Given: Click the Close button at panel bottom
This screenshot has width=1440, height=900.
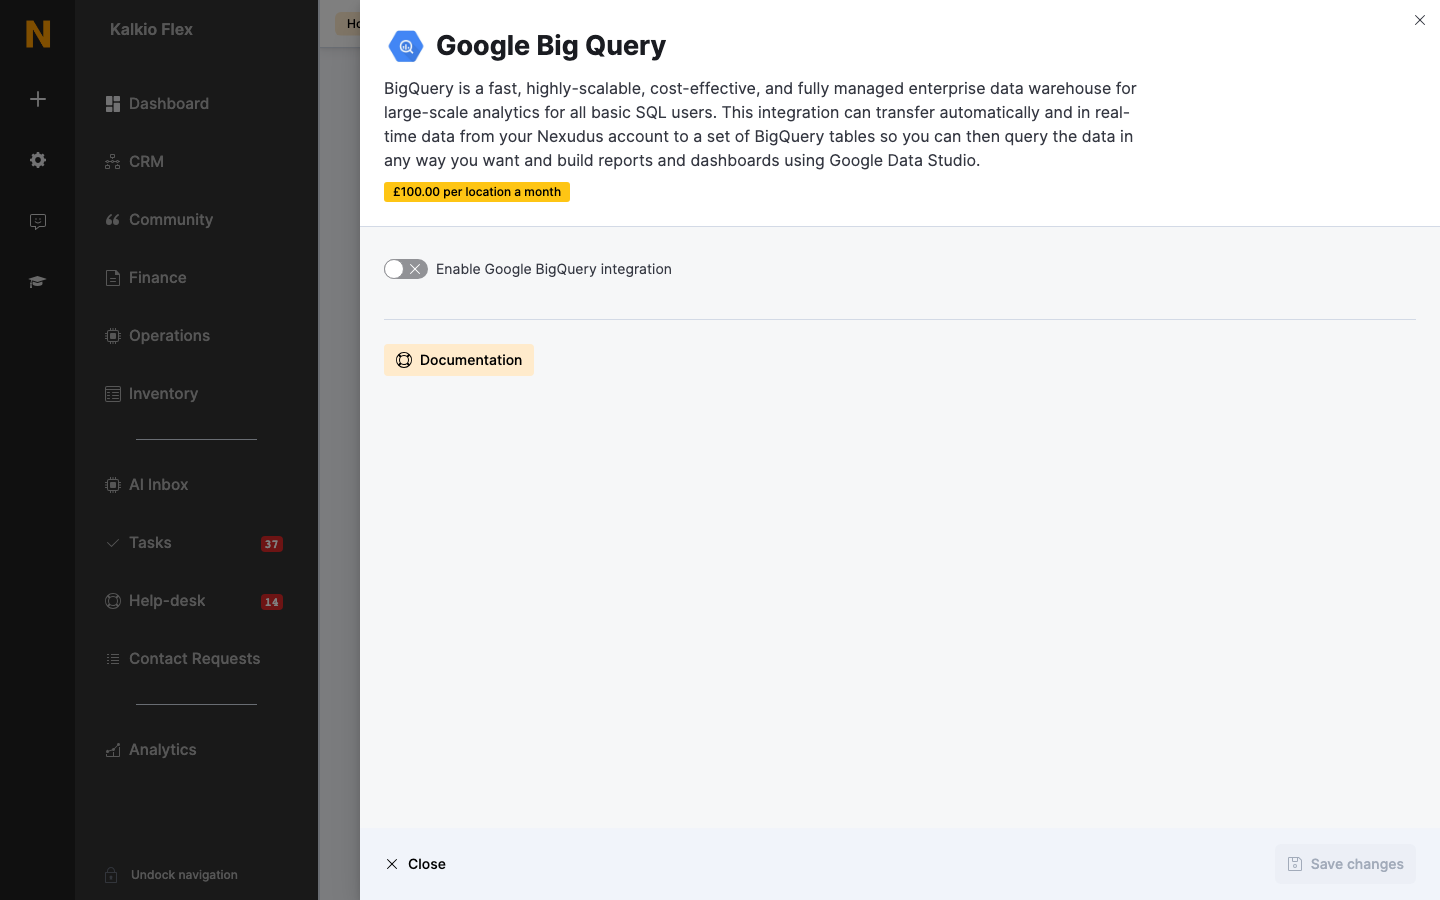Looking at the screenshot, I should coord(416,864).
